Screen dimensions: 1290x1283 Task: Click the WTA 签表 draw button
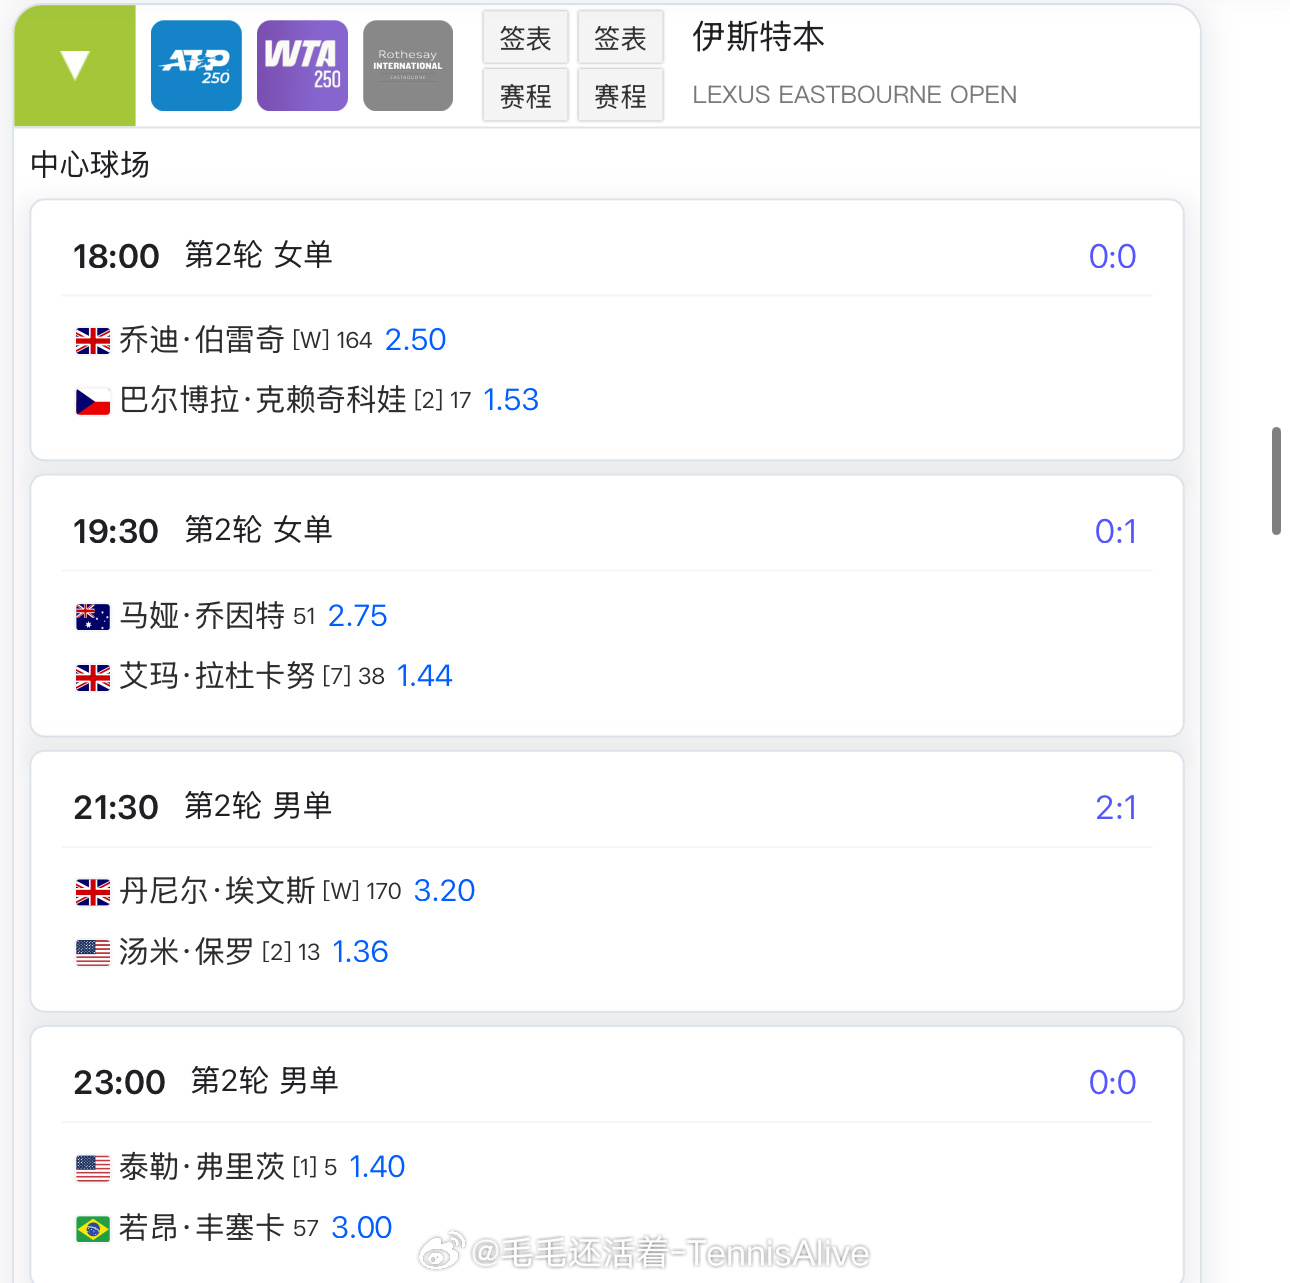[621, 38]
